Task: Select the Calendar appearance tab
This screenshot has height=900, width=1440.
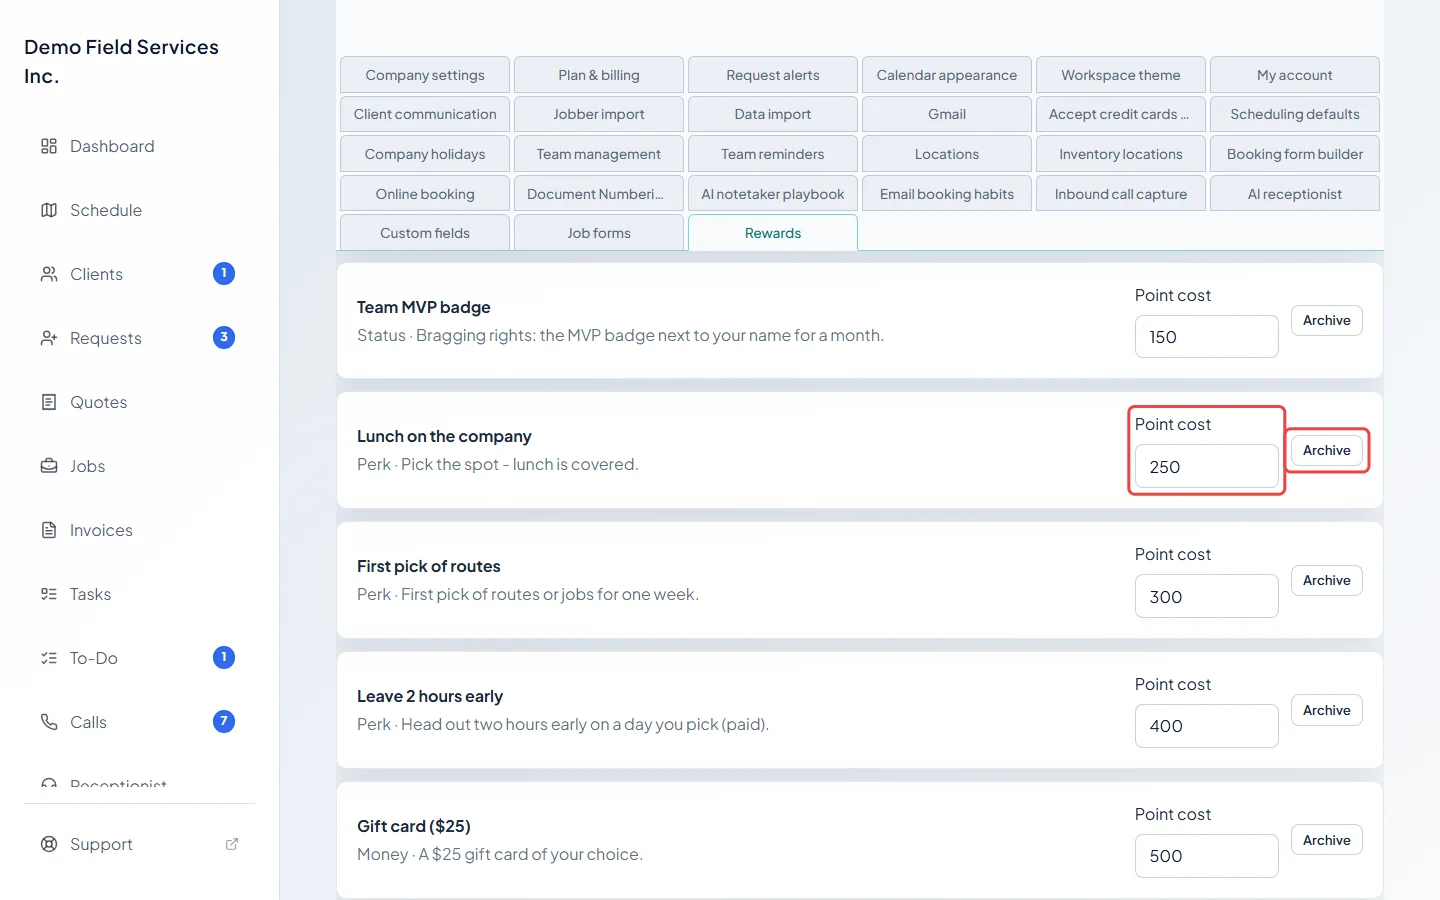Action: tap(947, 75)
